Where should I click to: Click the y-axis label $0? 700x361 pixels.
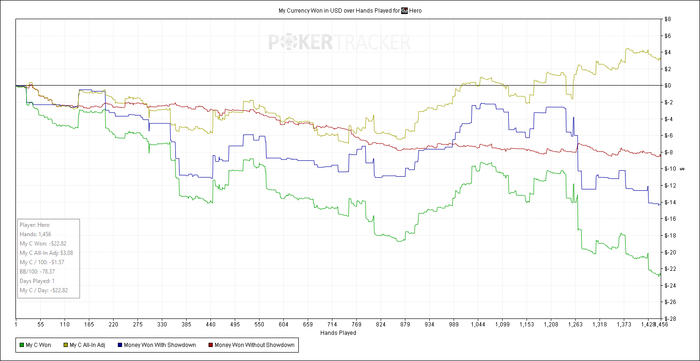click(668, 85)
